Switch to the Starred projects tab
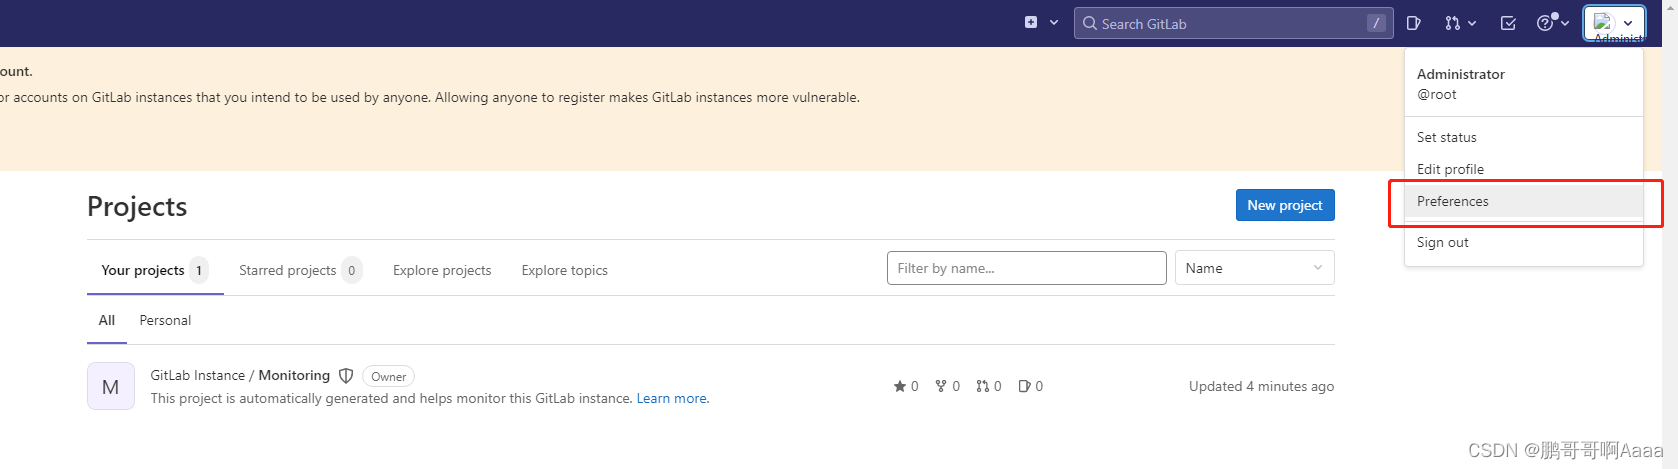1678x469 pixels. coord(301,270)
